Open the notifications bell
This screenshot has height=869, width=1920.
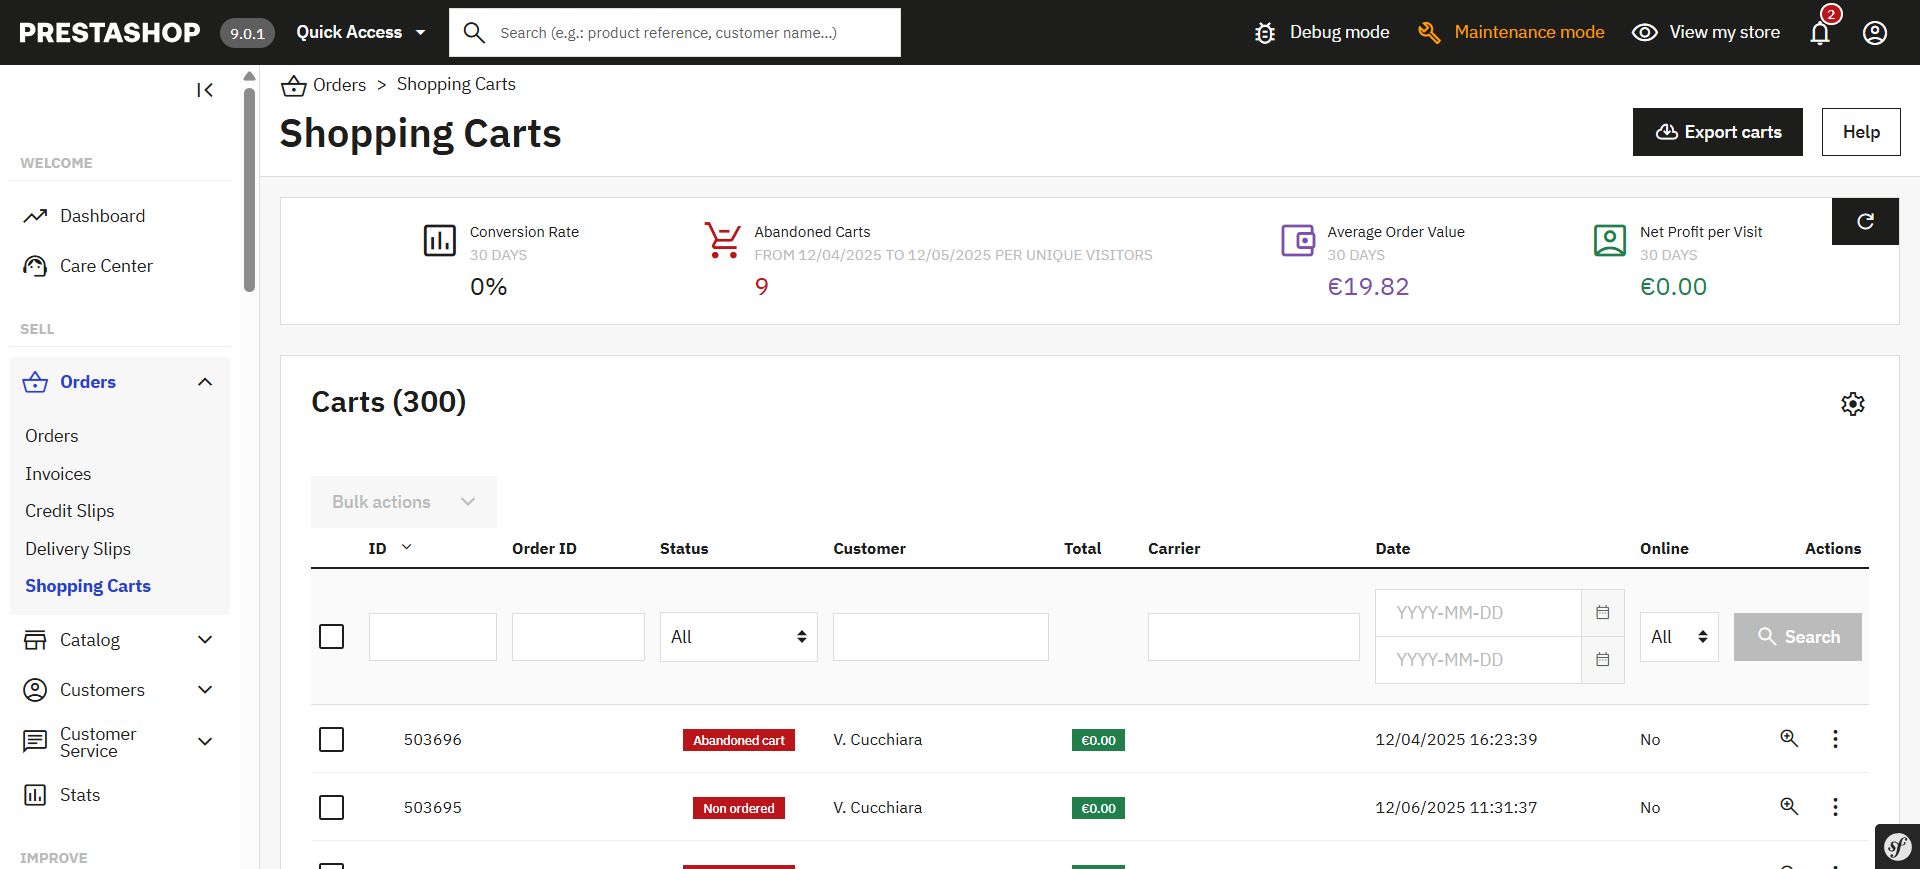1820,33
